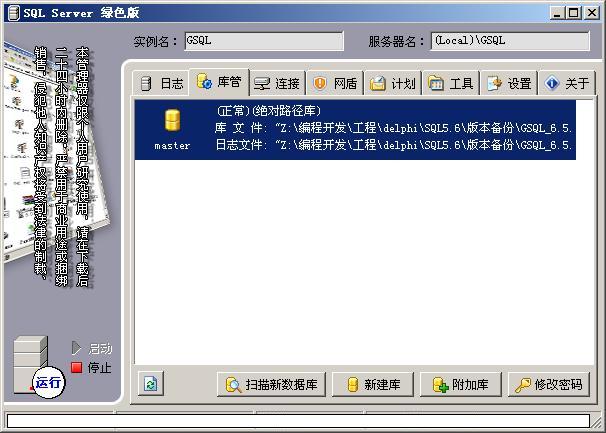Open the 连接 tab
Screen dimensions: 606x433
click(277, 83)
